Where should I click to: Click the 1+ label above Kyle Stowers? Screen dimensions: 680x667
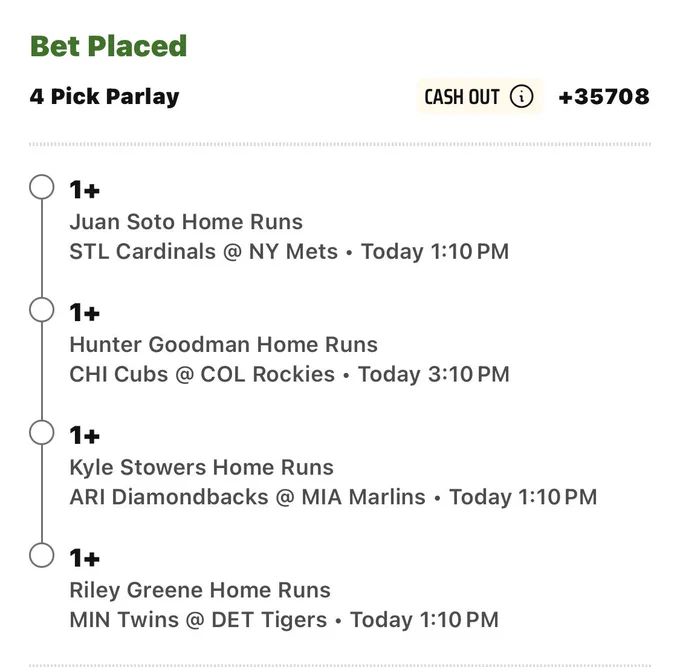[85, 435]
